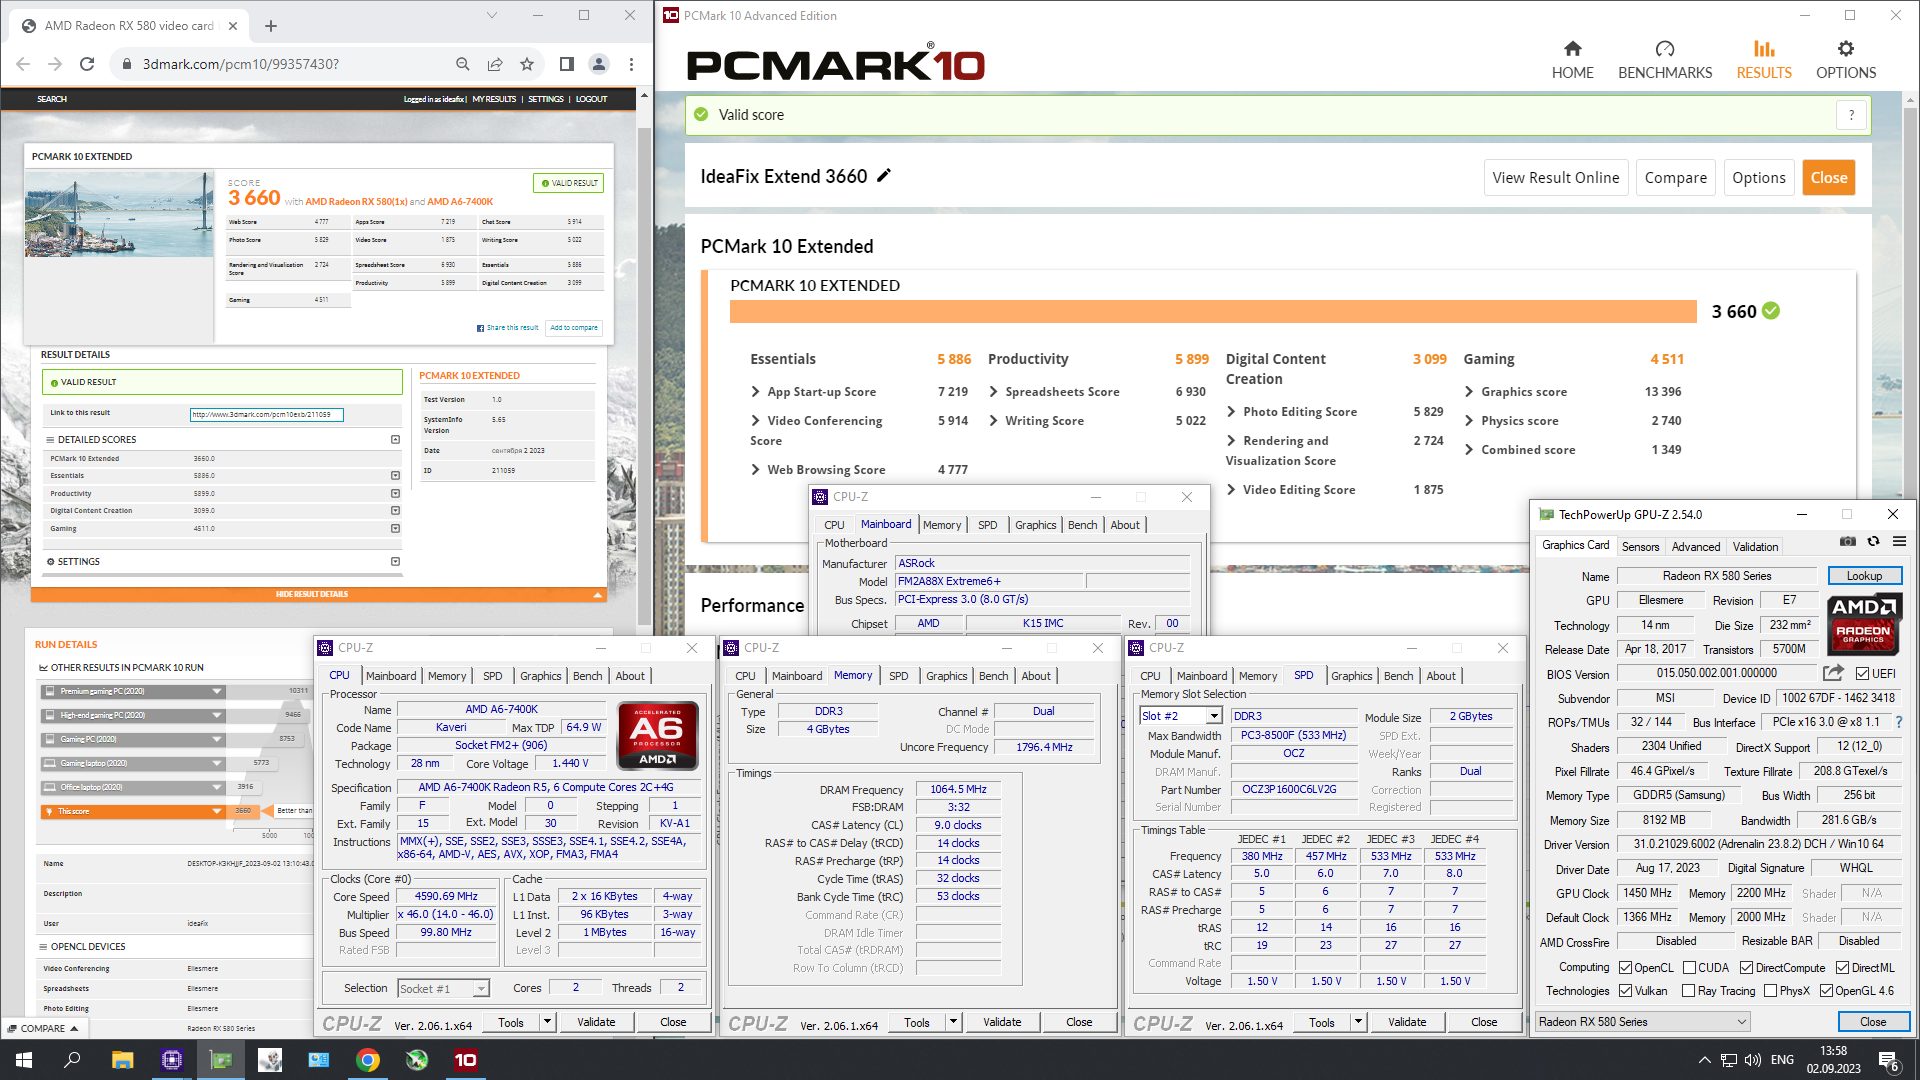This screenshot has height=1080, width=1920.
Task: Expand App Start-up Score row
Action: click(x=755, y=392)
